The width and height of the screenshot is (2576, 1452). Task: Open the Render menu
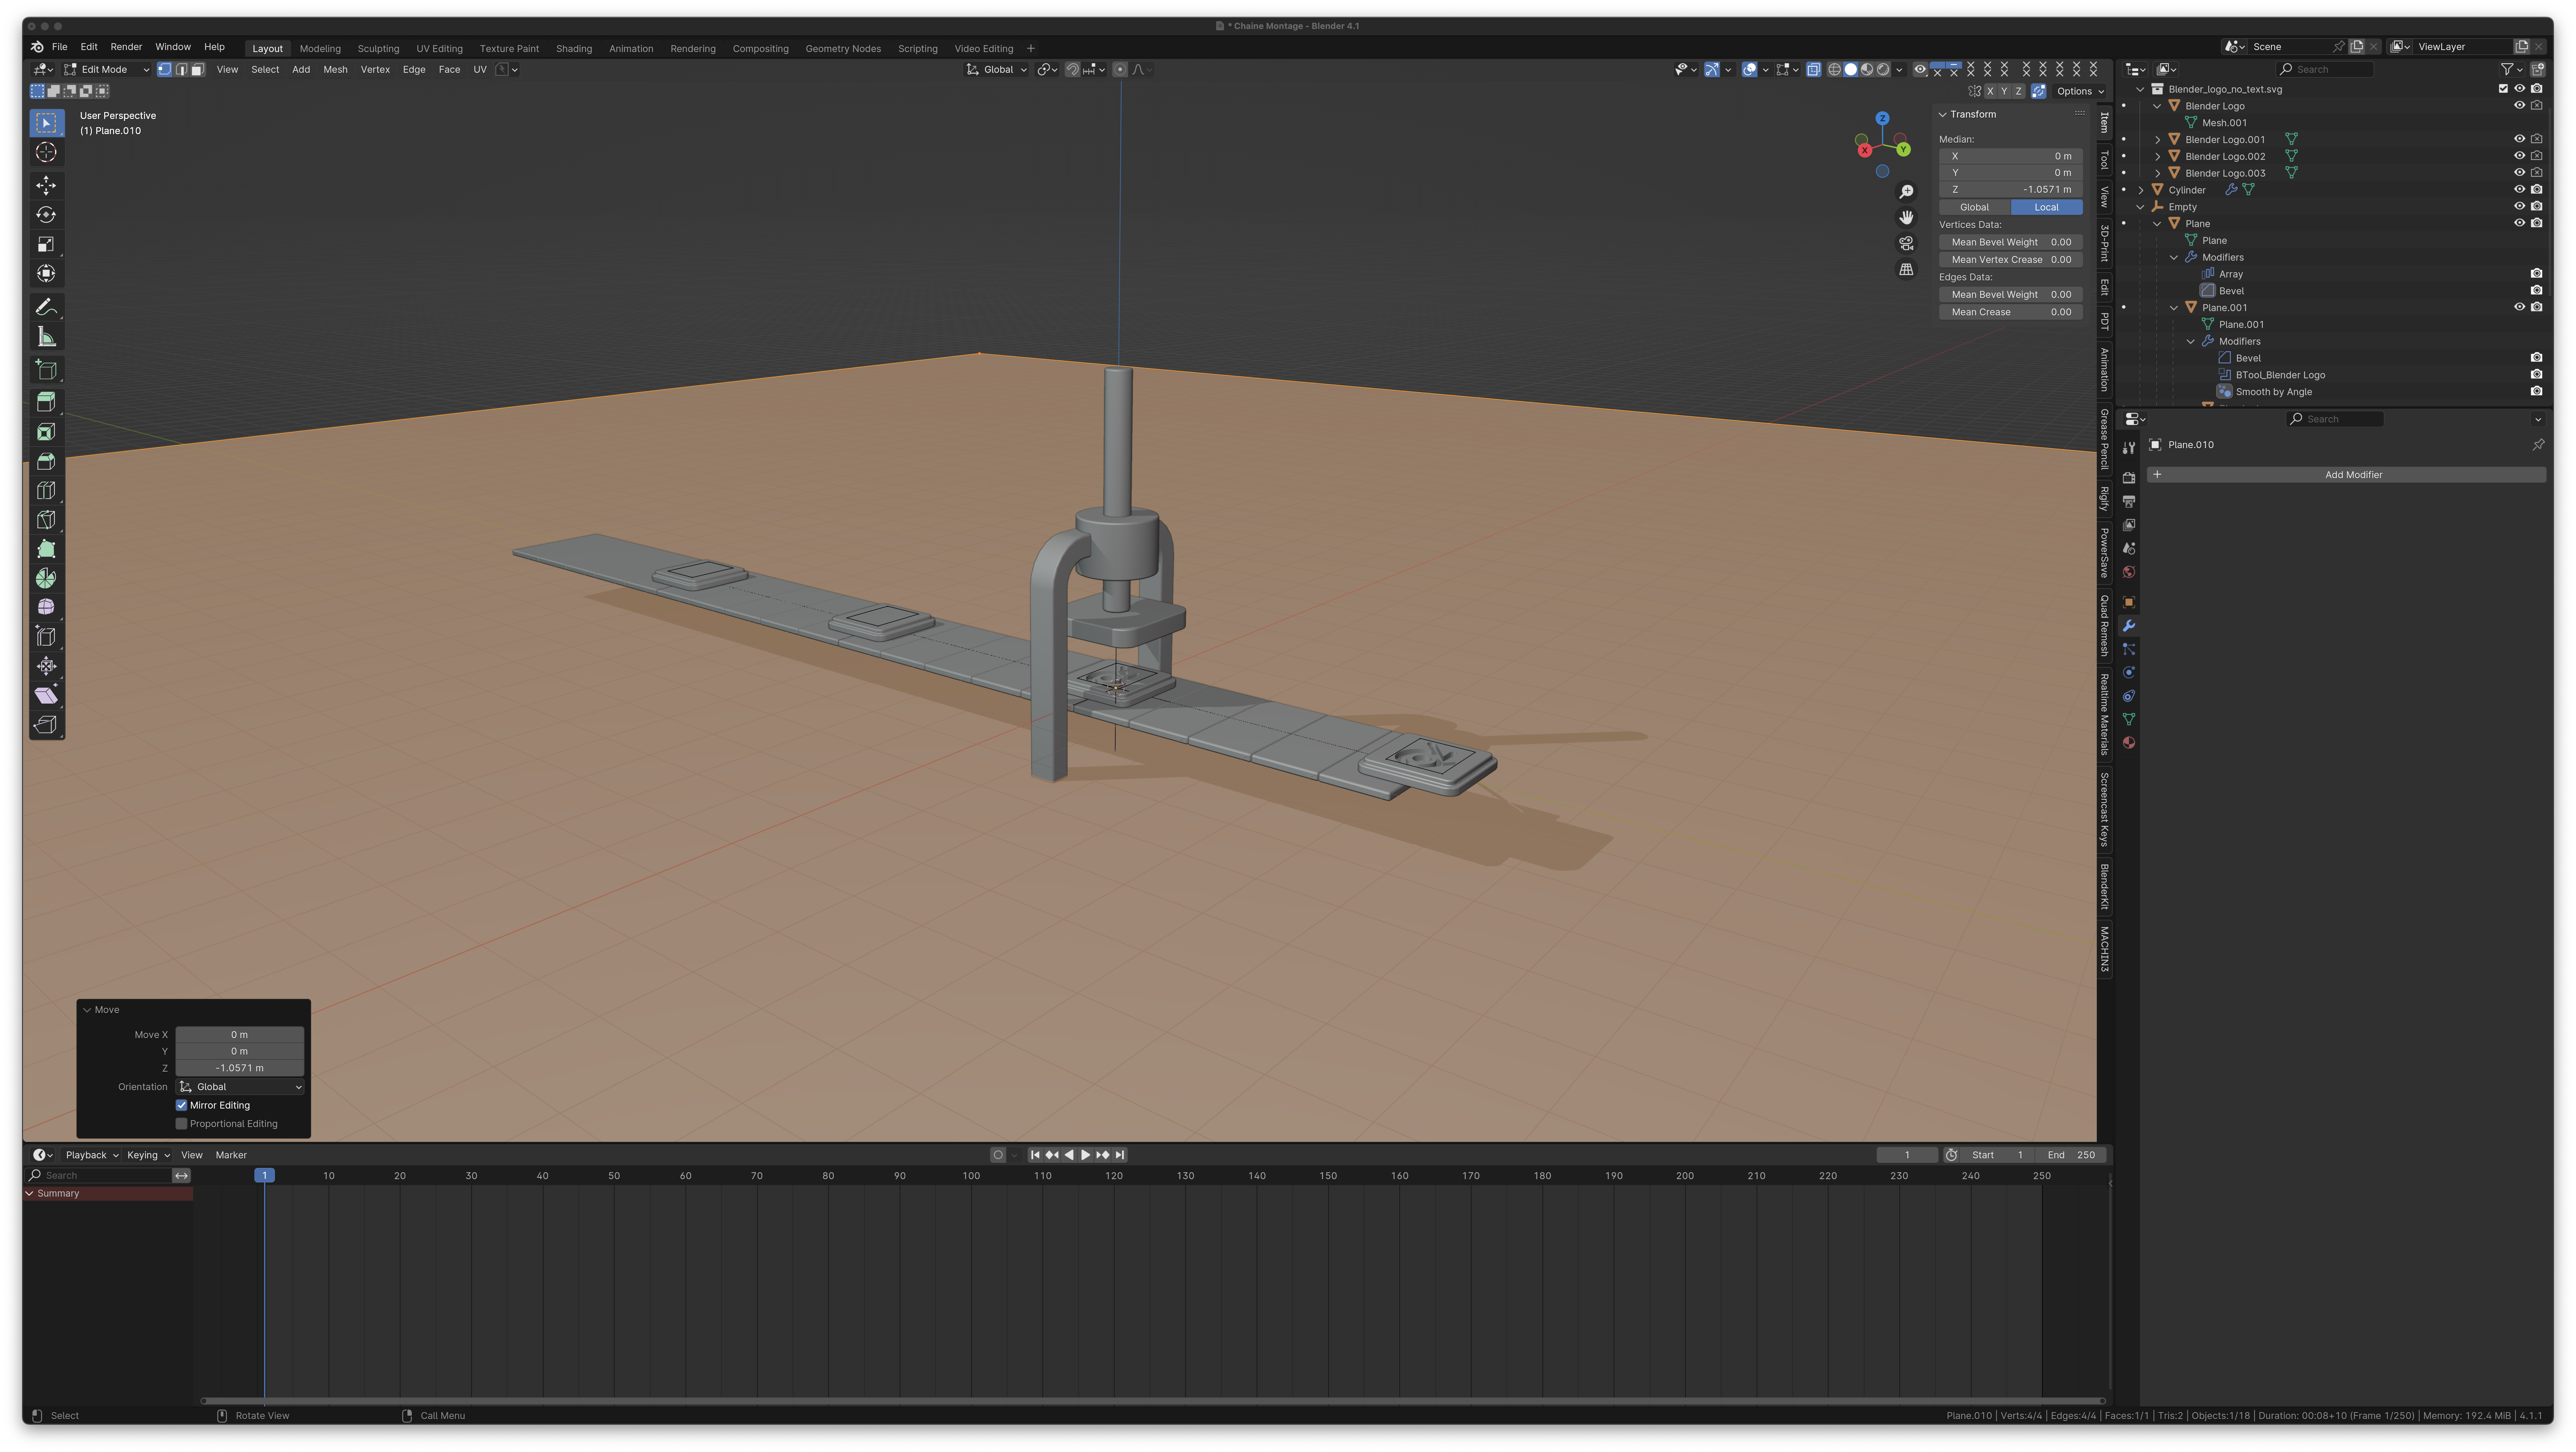coord(126,47)
